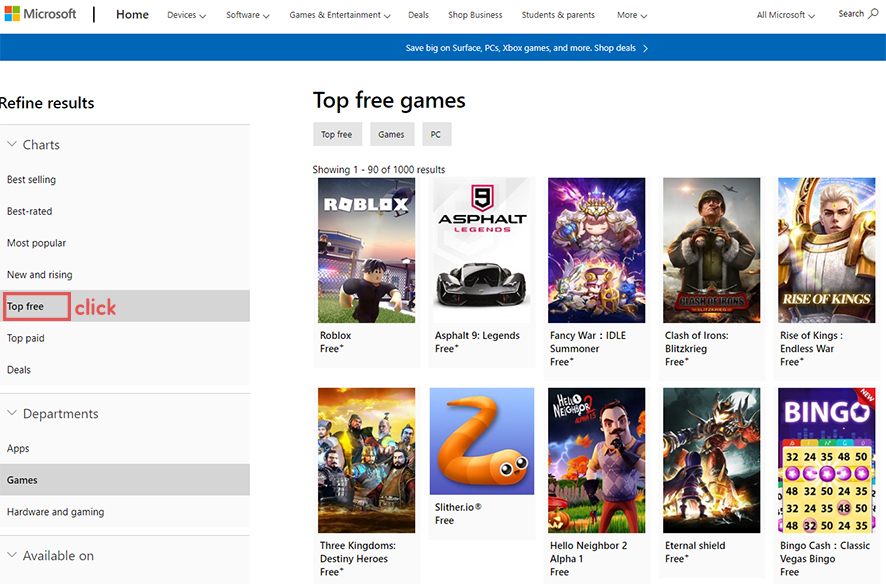
Task: Open the Eternal shield artwork
Action: [711, 460]
